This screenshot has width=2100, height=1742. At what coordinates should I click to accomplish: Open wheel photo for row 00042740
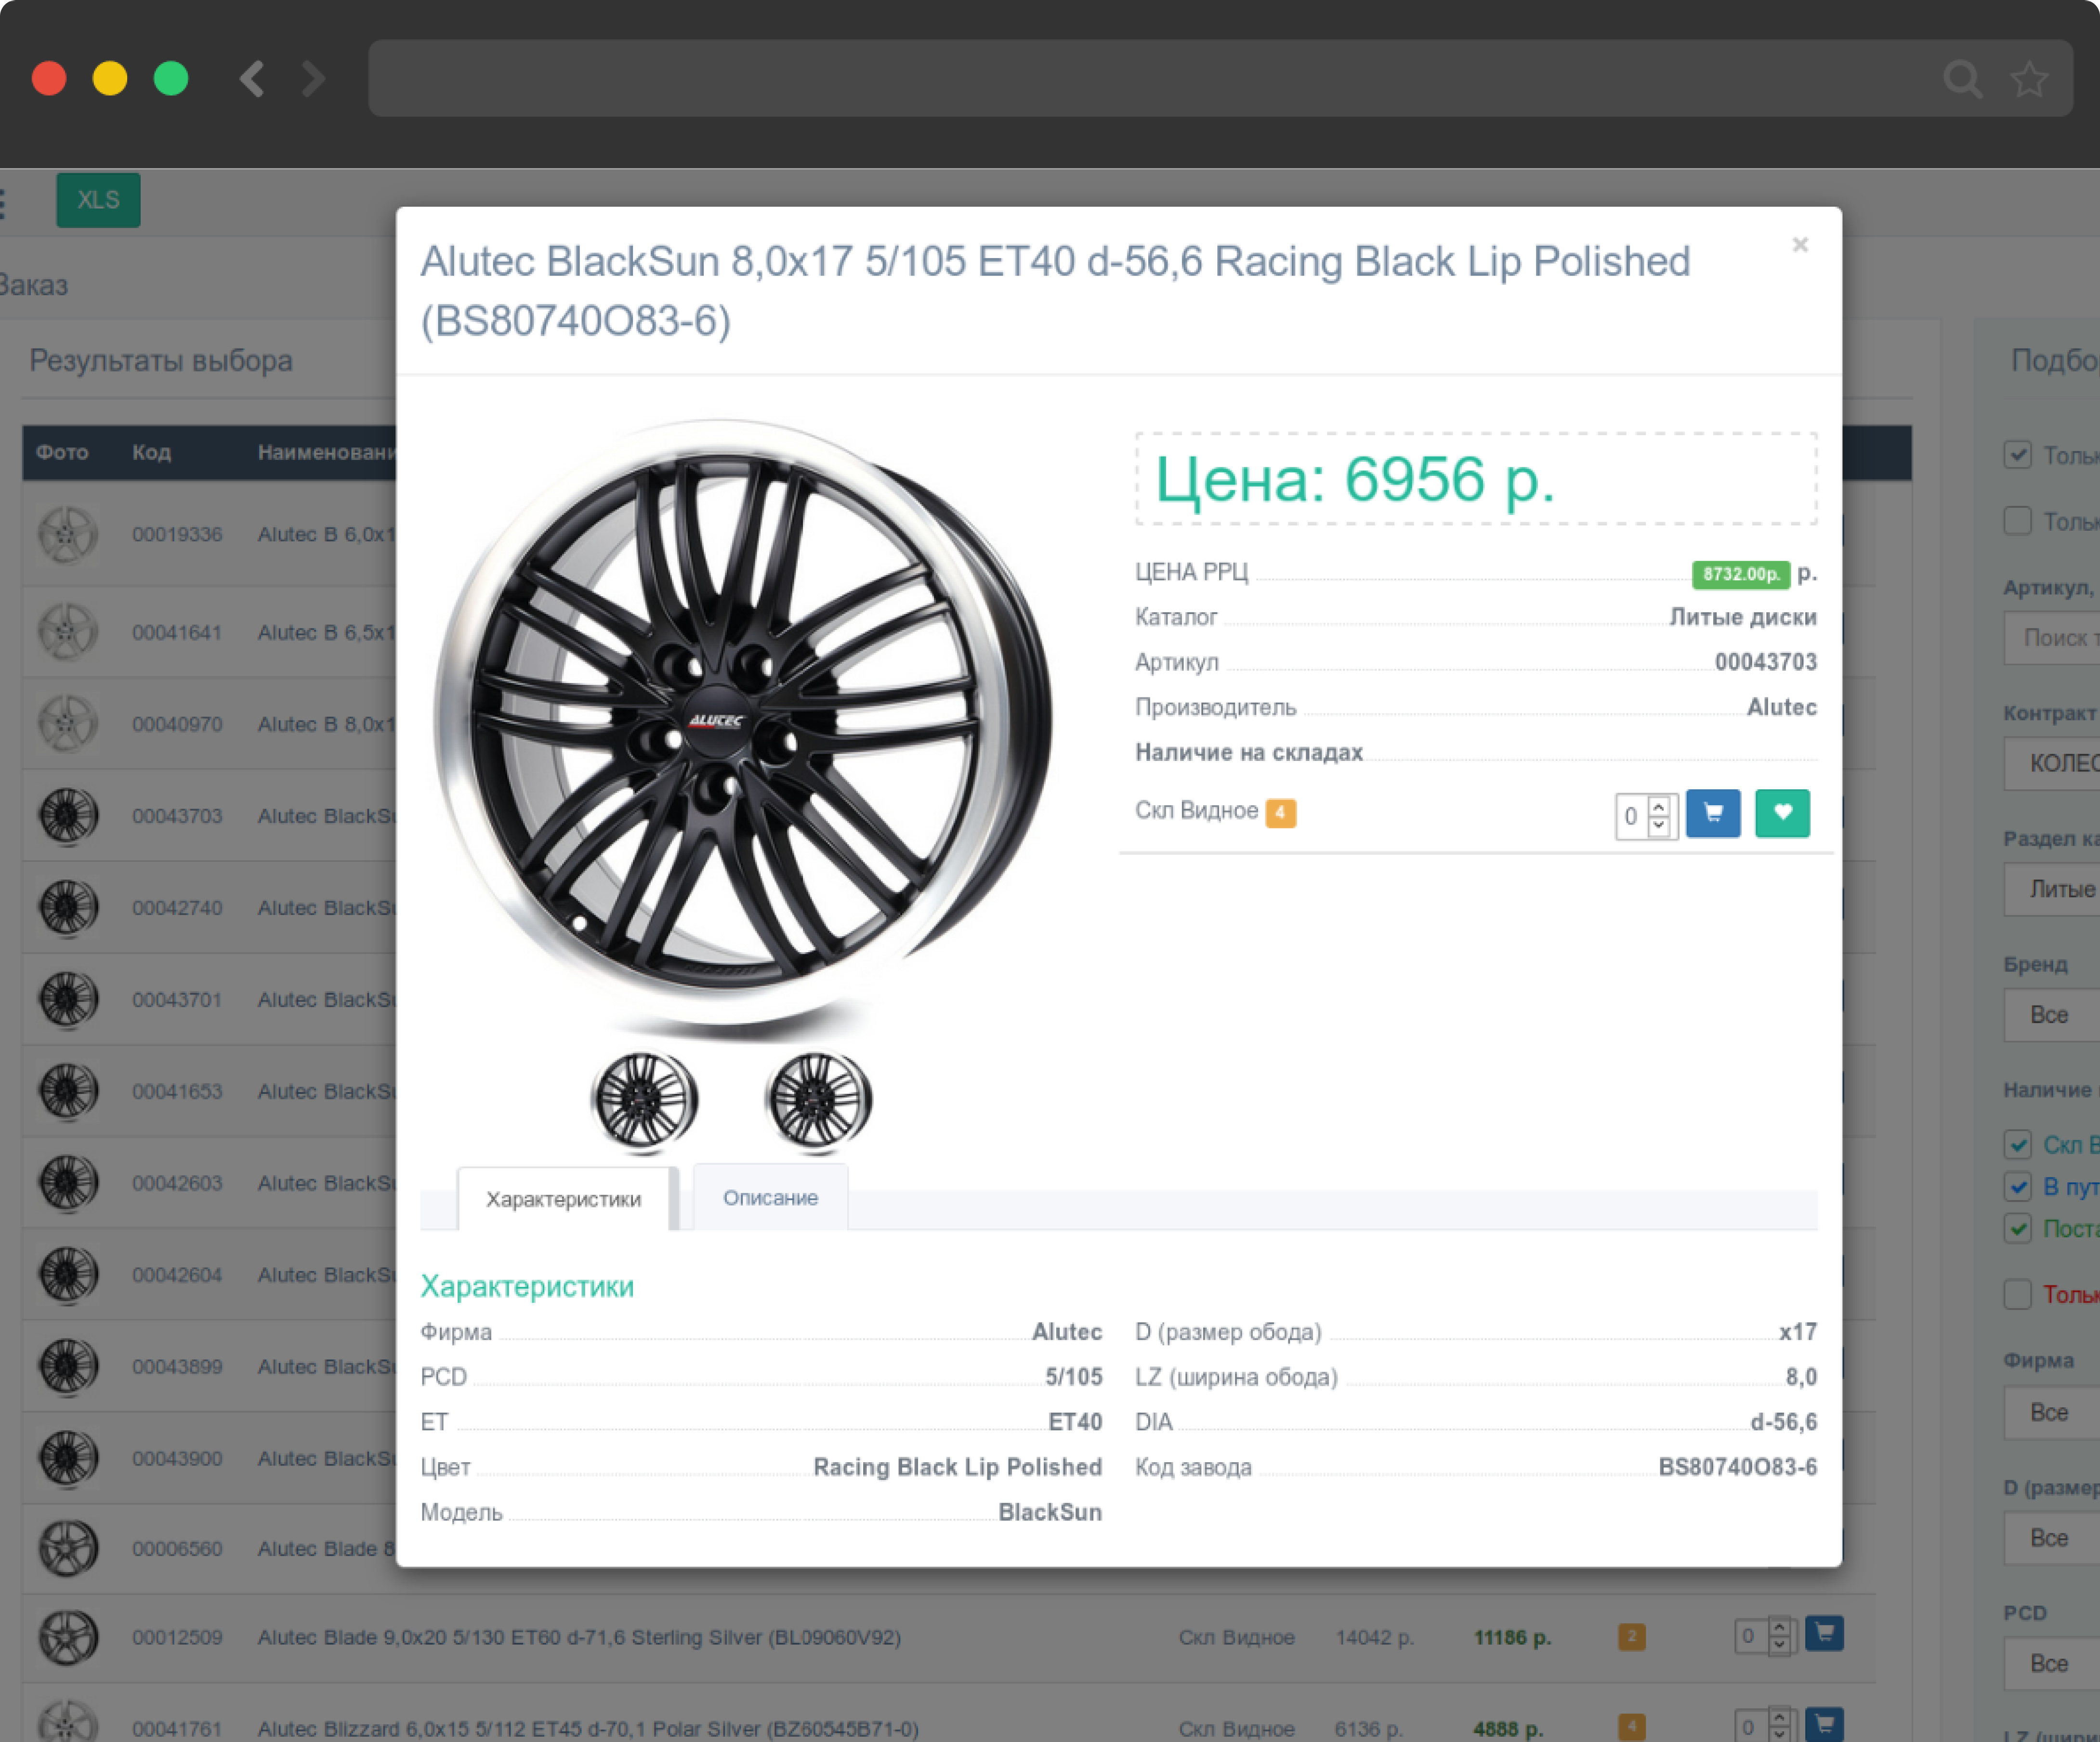coord(68,908)
